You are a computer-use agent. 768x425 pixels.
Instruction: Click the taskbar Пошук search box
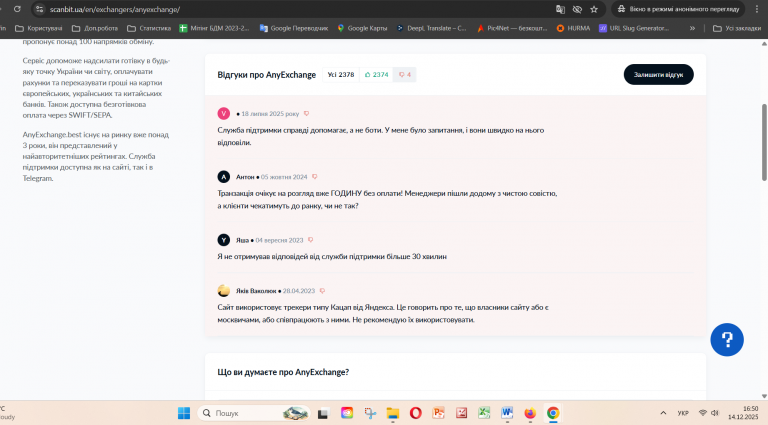point(254,413)
